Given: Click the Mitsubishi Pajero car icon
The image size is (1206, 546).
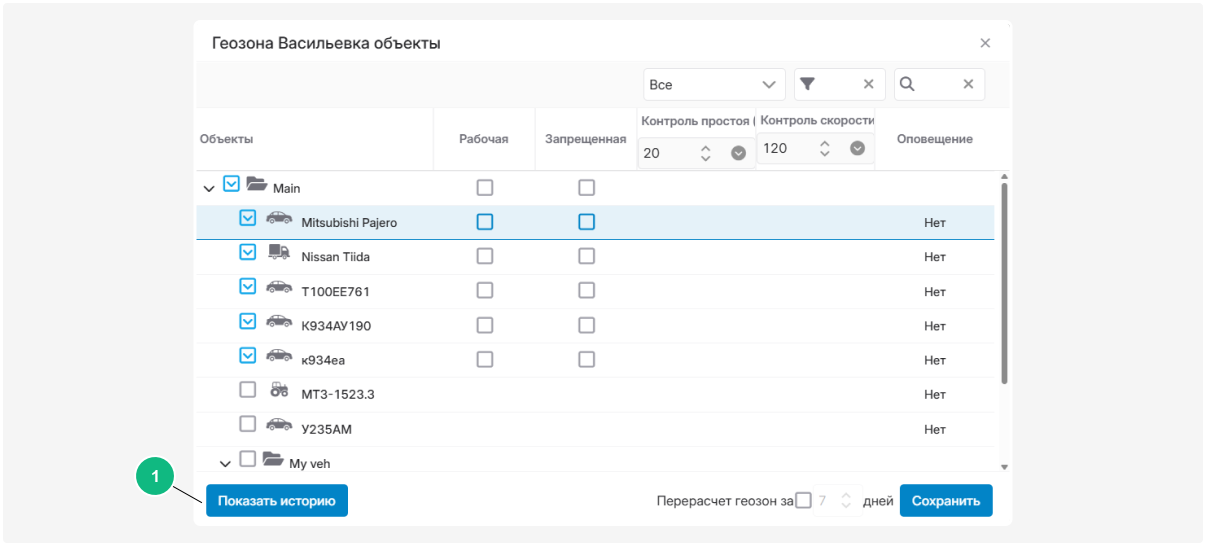Looking at the screenshot, I should coord(279,219).
